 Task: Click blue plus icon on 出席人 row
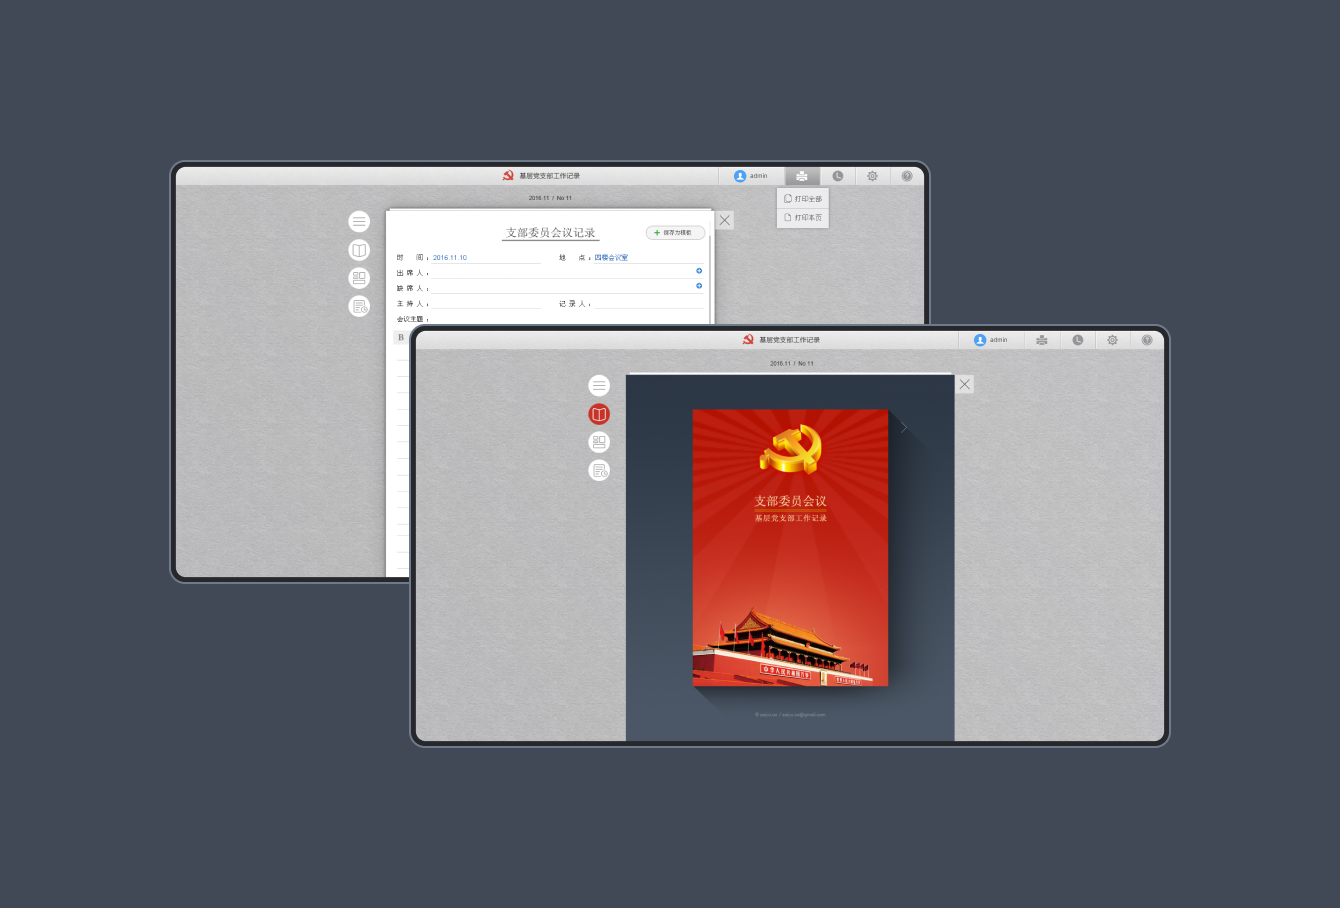(x=699, y=271)
